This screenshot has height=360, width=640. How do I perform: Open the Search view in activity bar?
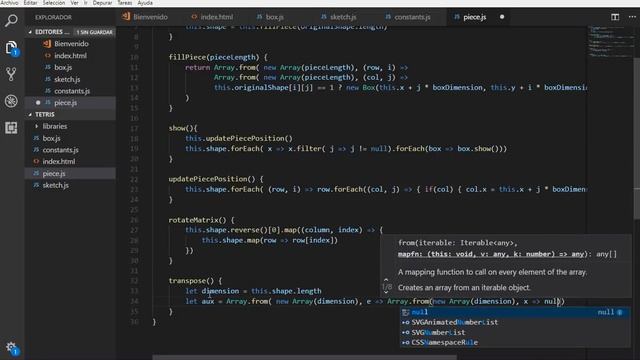(11, 20)
